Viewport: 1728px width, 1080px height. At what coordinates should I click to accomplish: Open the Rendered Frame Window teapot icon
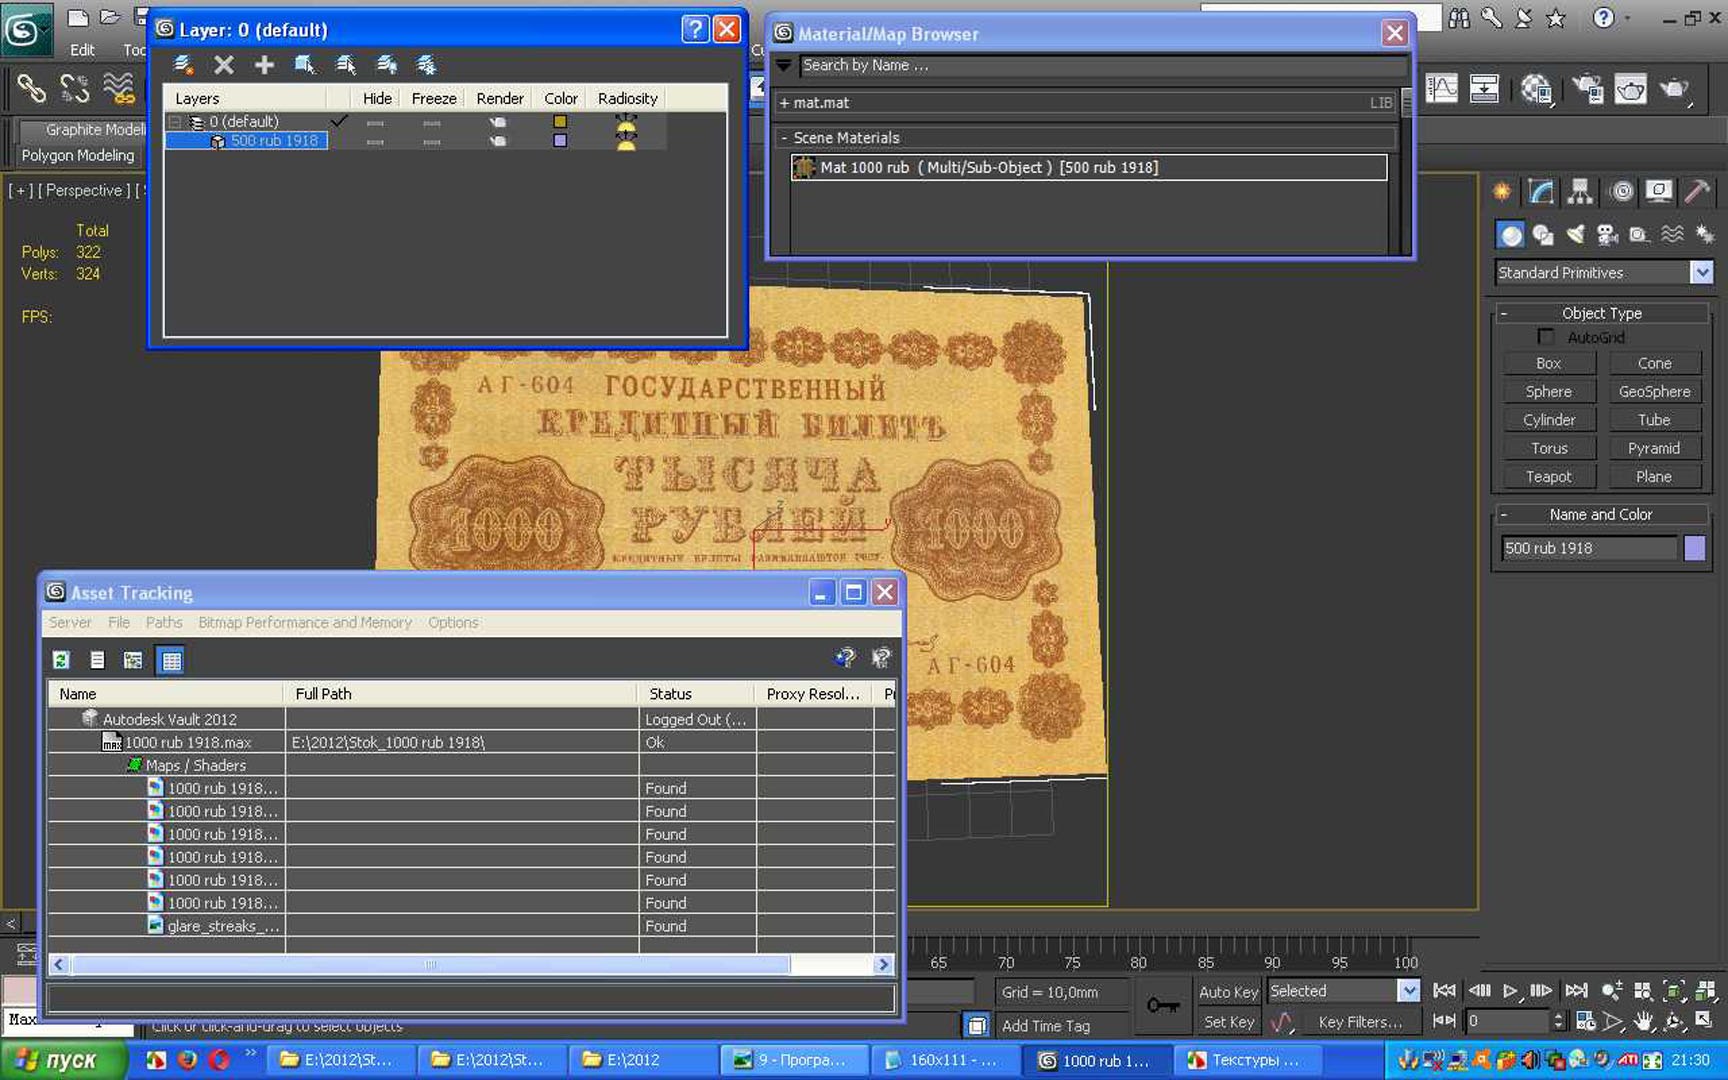point(1631,89)
